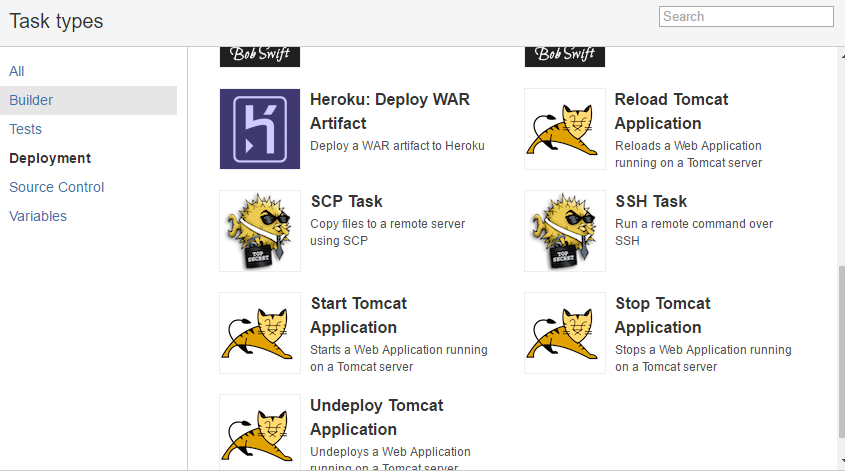Click the scrollbar up arrow
This screenshot has width=845, height=471.
tap(842, 55)
